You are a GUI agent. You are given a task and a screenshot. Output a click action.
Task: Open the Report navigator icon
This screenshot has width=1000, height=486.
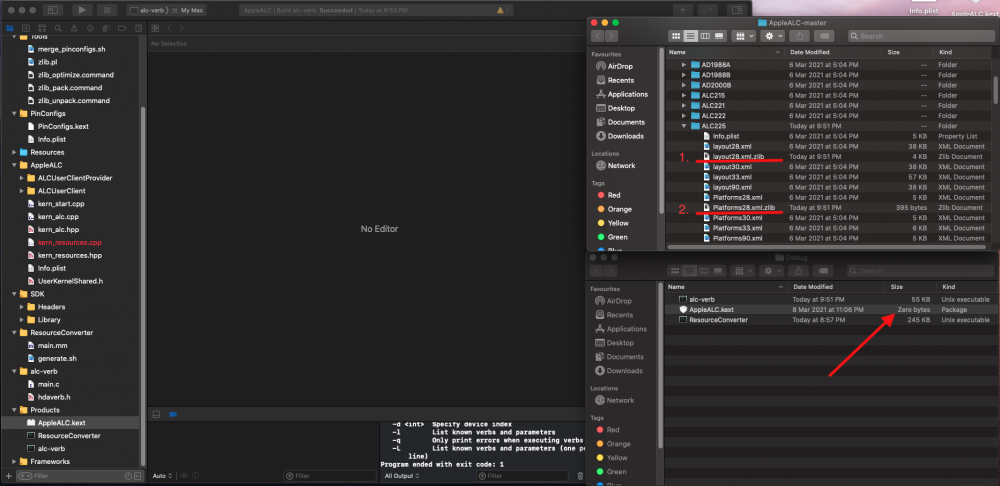coord(138,28)
